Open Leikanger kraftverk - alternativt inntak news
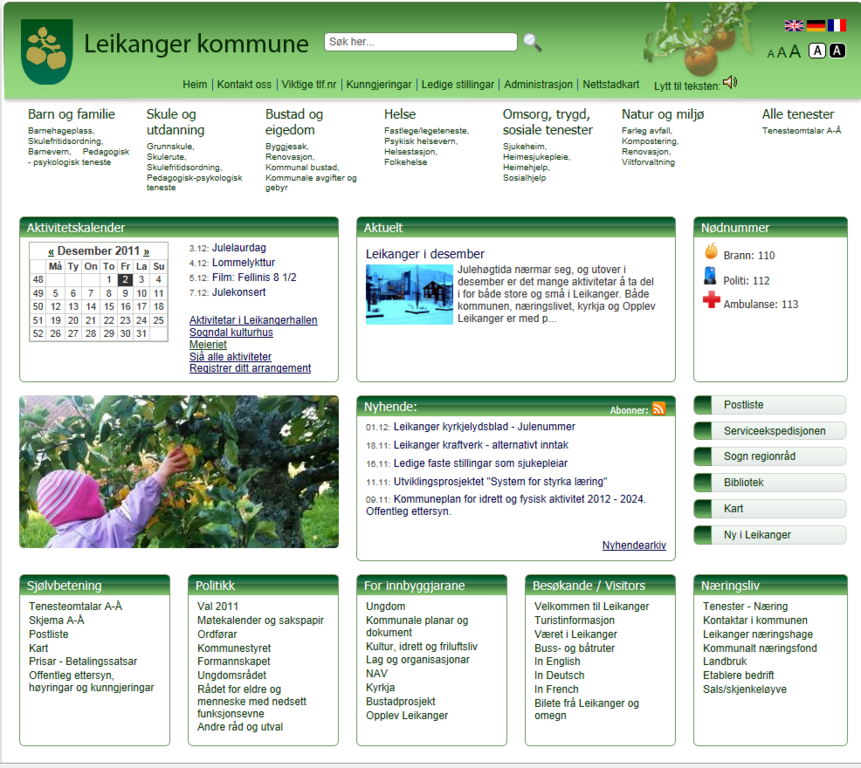The image size is (861, 768). pyautogui.click(x=481, y=445)
